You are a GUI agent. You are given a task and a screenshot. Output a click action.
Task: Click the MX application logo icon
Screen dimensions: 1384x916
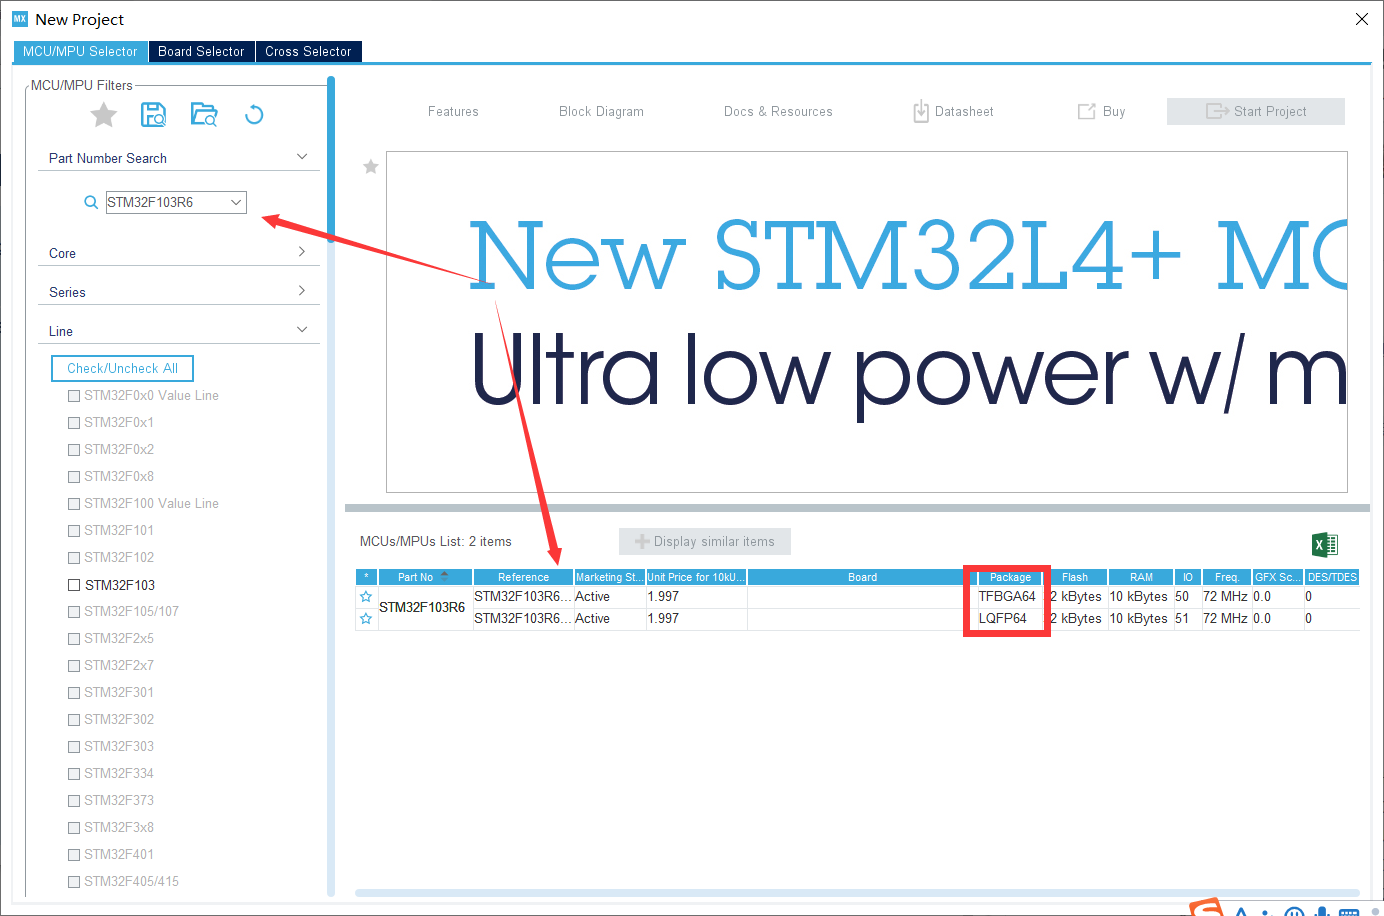(20, 19)
